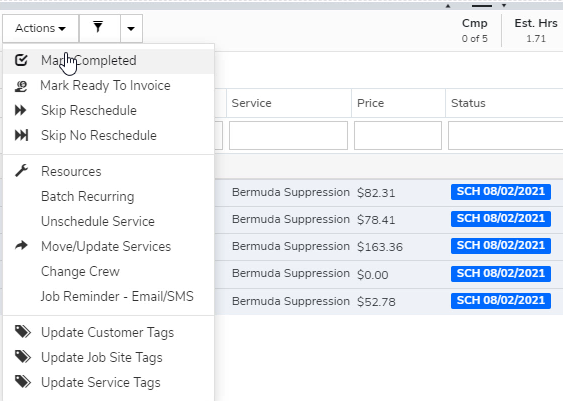
Task: Expand the dropdown arrow beside the filter
Action: 131,28
